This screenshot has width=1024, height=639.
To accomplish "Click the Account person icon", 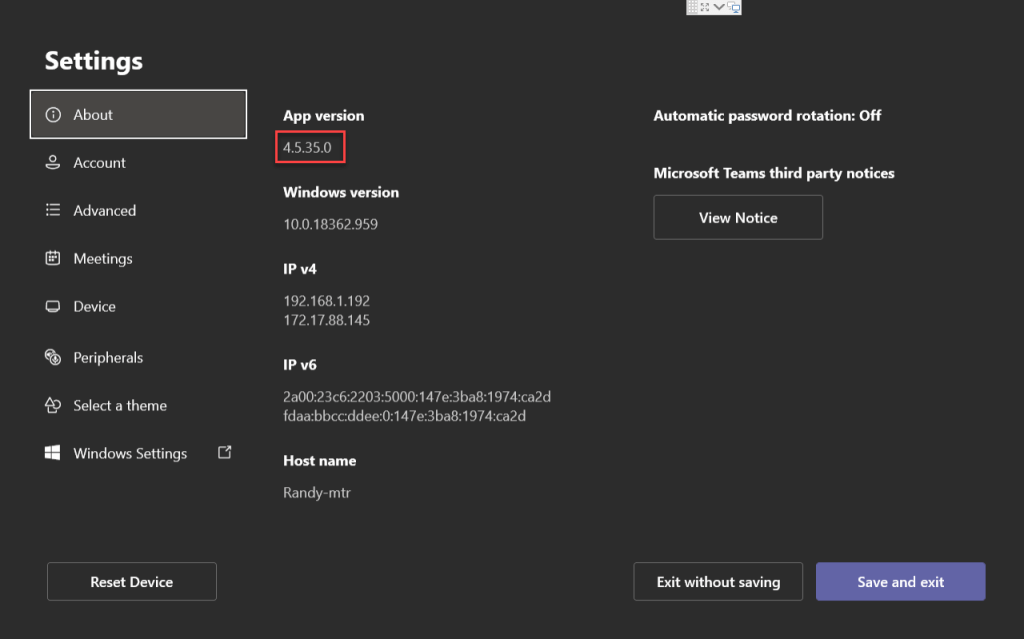I will pyautogui.click(x=53, y=163).
